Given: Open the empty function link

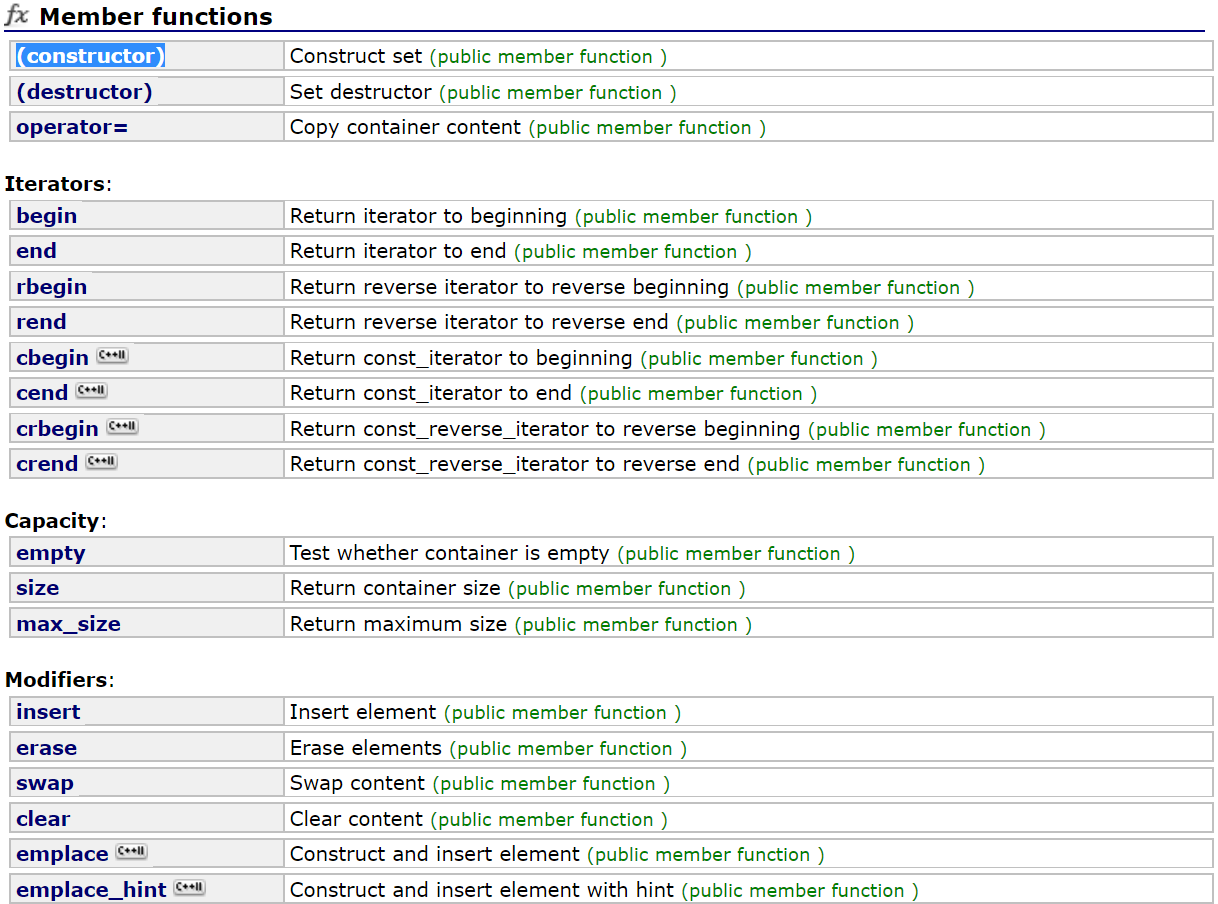Looking at the screenshot, I should click(51, 553).
